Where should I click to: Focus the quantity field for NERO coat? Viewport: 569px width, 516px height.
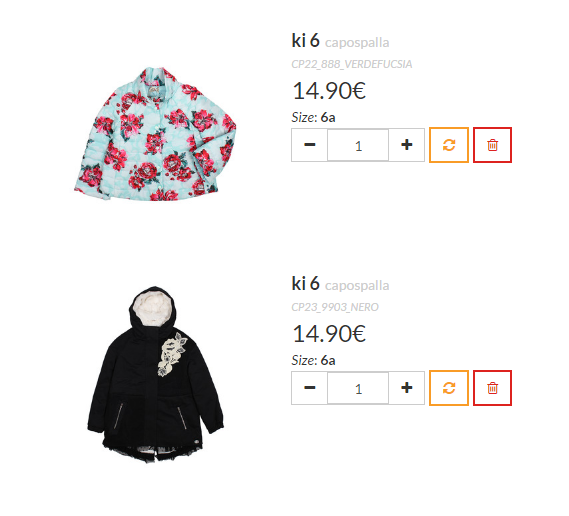pyautogui.click(x=358, y=388)
